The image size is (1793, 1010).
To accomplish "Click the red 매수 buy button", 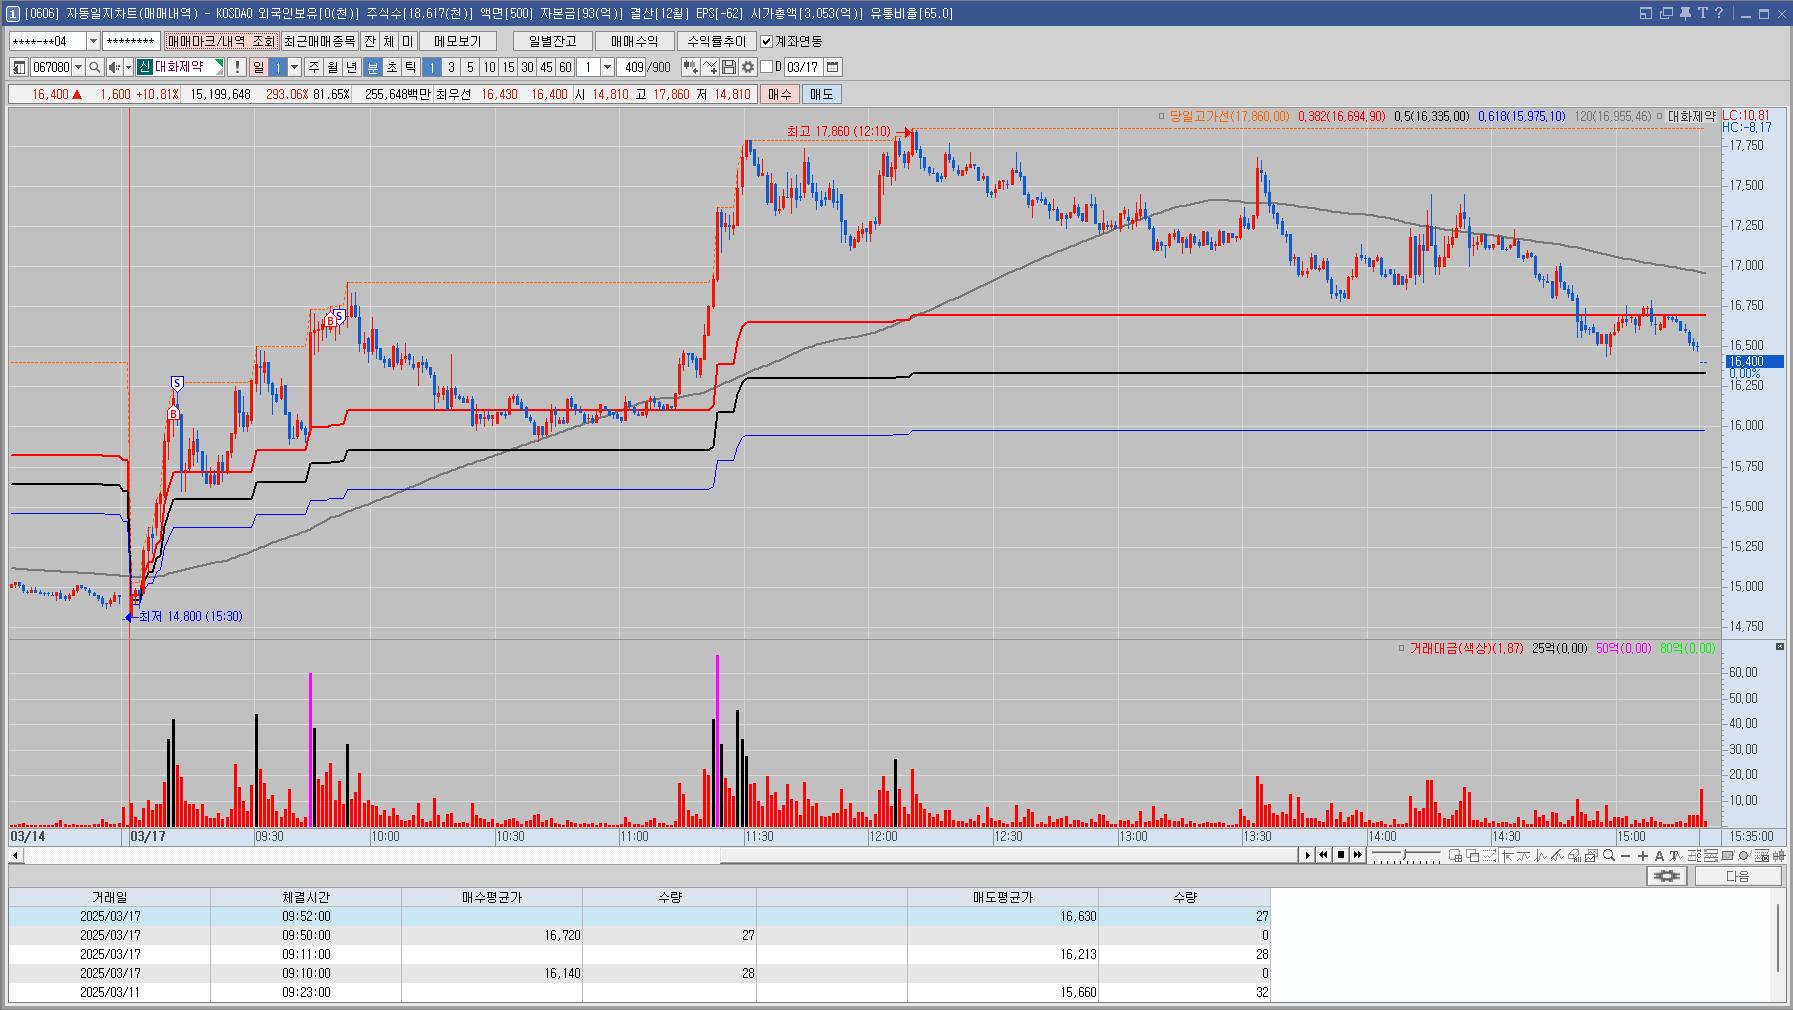I will (779, 94).
